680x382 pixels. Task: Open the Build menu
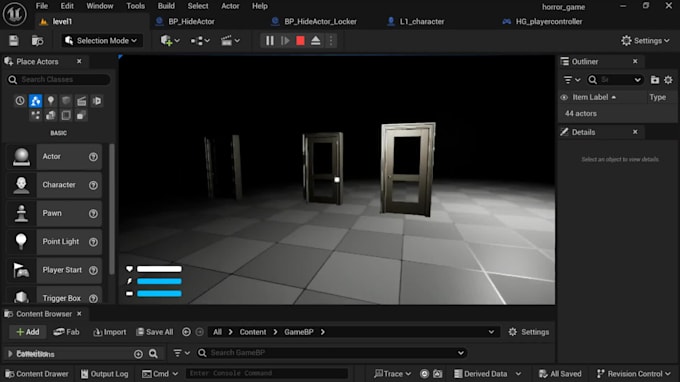[x=166, y=6]
